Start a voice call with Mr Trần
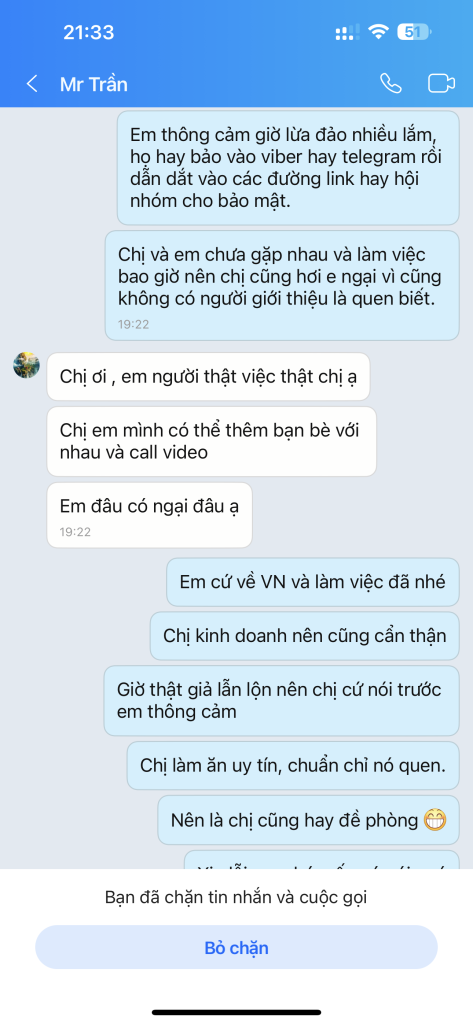Viewport: 473px width, 1024px height. (391, 84)
